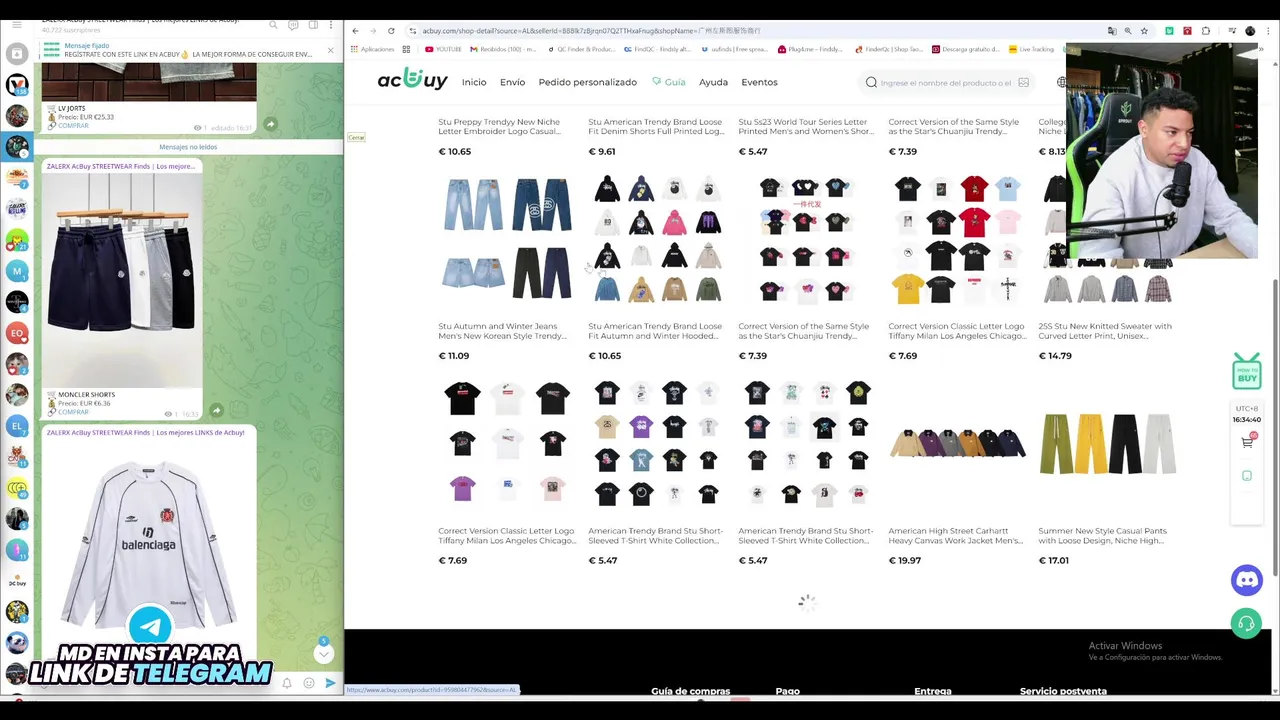Open the Entrega footer link

[x=933, y=691]
